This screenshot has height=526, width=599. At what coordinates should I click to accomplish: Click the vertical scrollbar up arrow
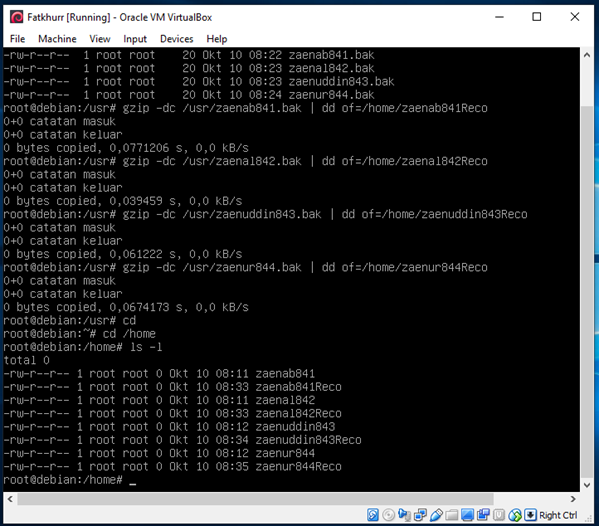587,55
